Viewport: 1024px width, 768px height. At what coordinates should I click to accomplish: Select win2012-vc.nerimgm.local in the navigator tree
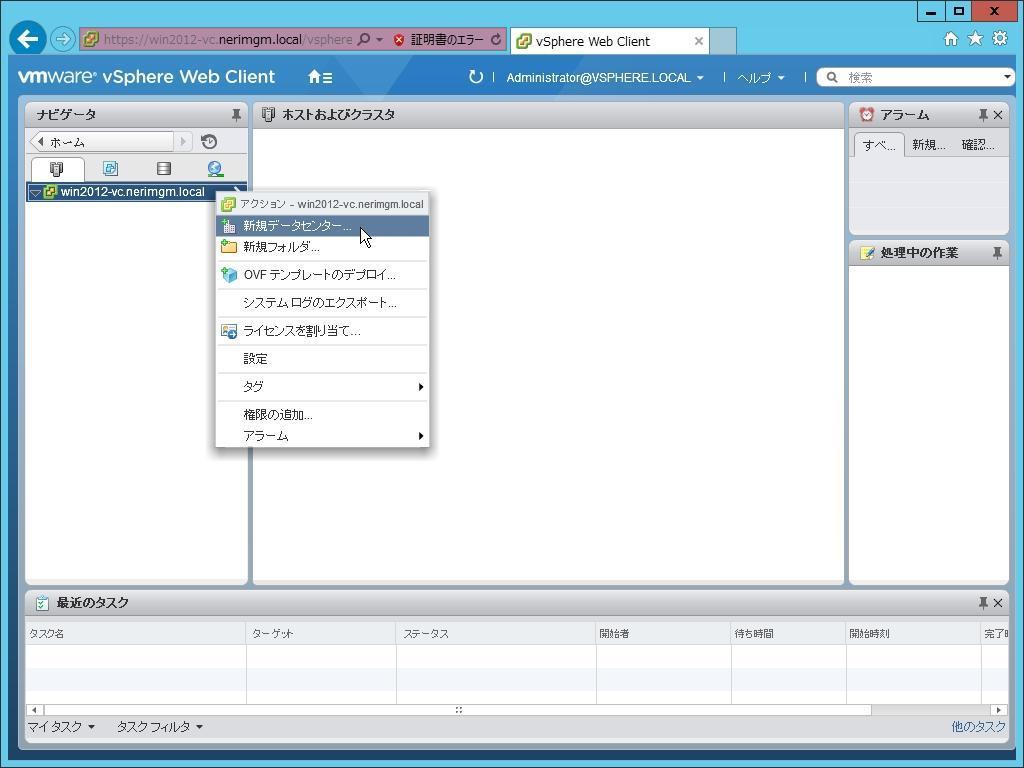pyautogui.click(x=132, y=192)
